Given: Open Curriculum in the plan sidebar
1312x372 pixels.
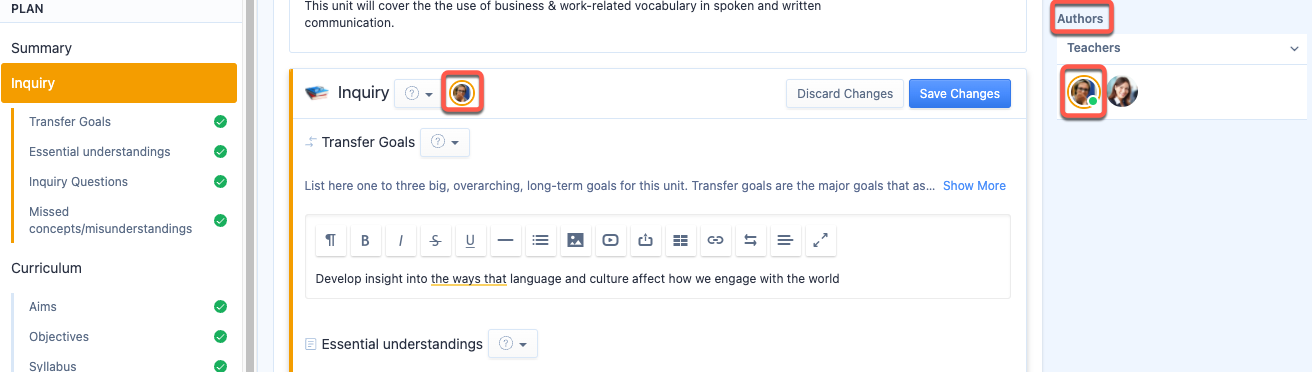Looking at the screenshot, I should pos(46,268).
